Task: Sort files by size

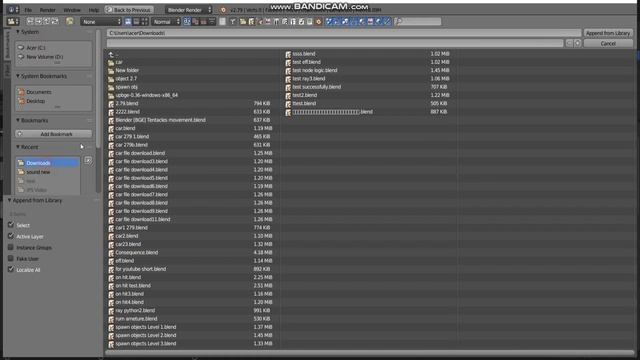Action: point(211,21)
